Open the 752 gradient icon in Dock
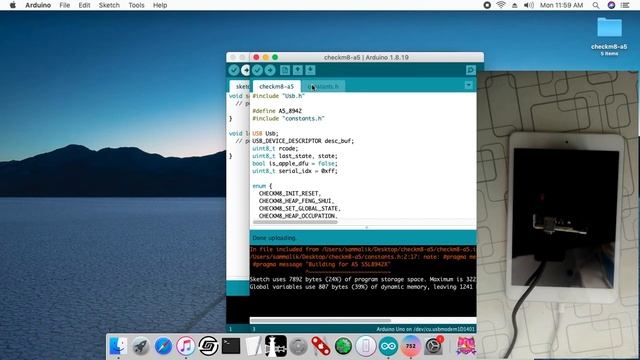 [x=411, y=346]
